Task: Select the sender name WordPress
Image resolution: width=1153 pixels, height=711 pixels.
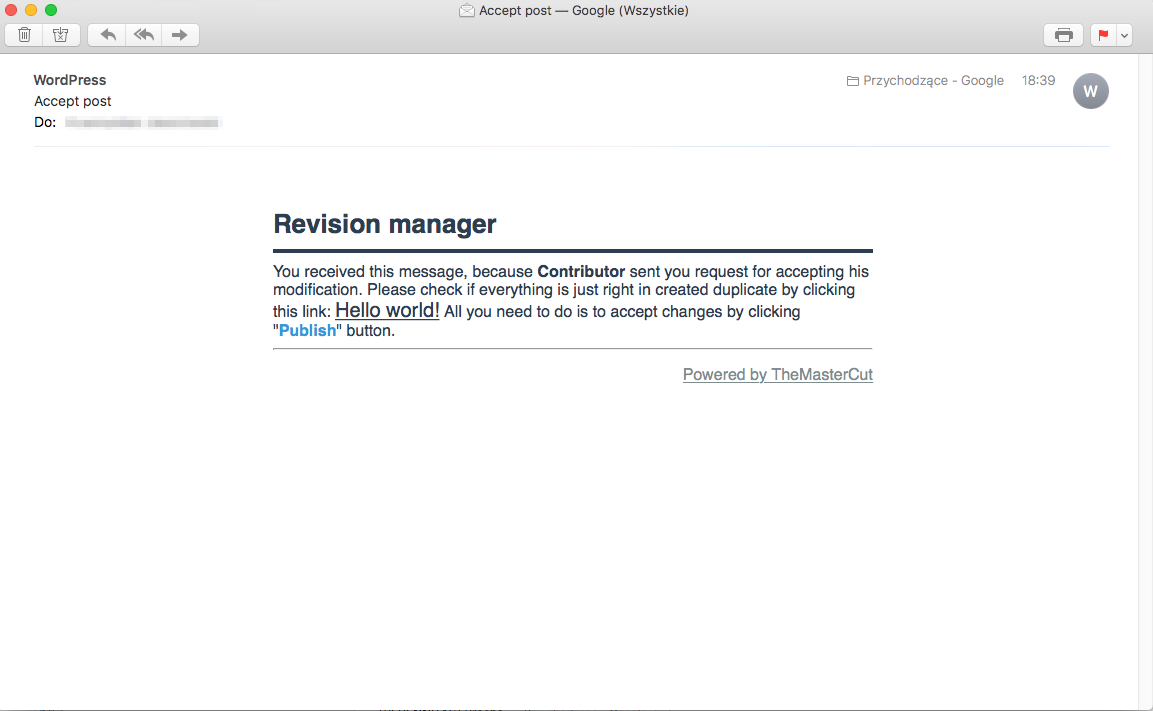Action: [x=70, y=80]
